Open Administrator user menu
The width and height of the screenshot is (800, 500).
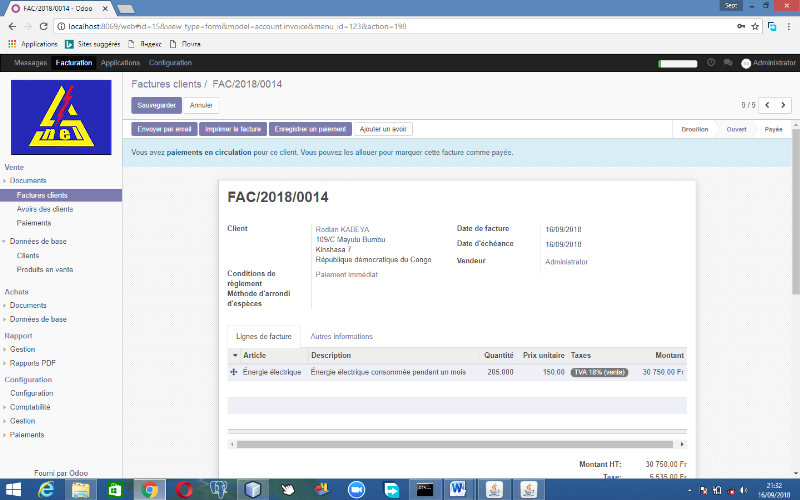pos(768,63)
